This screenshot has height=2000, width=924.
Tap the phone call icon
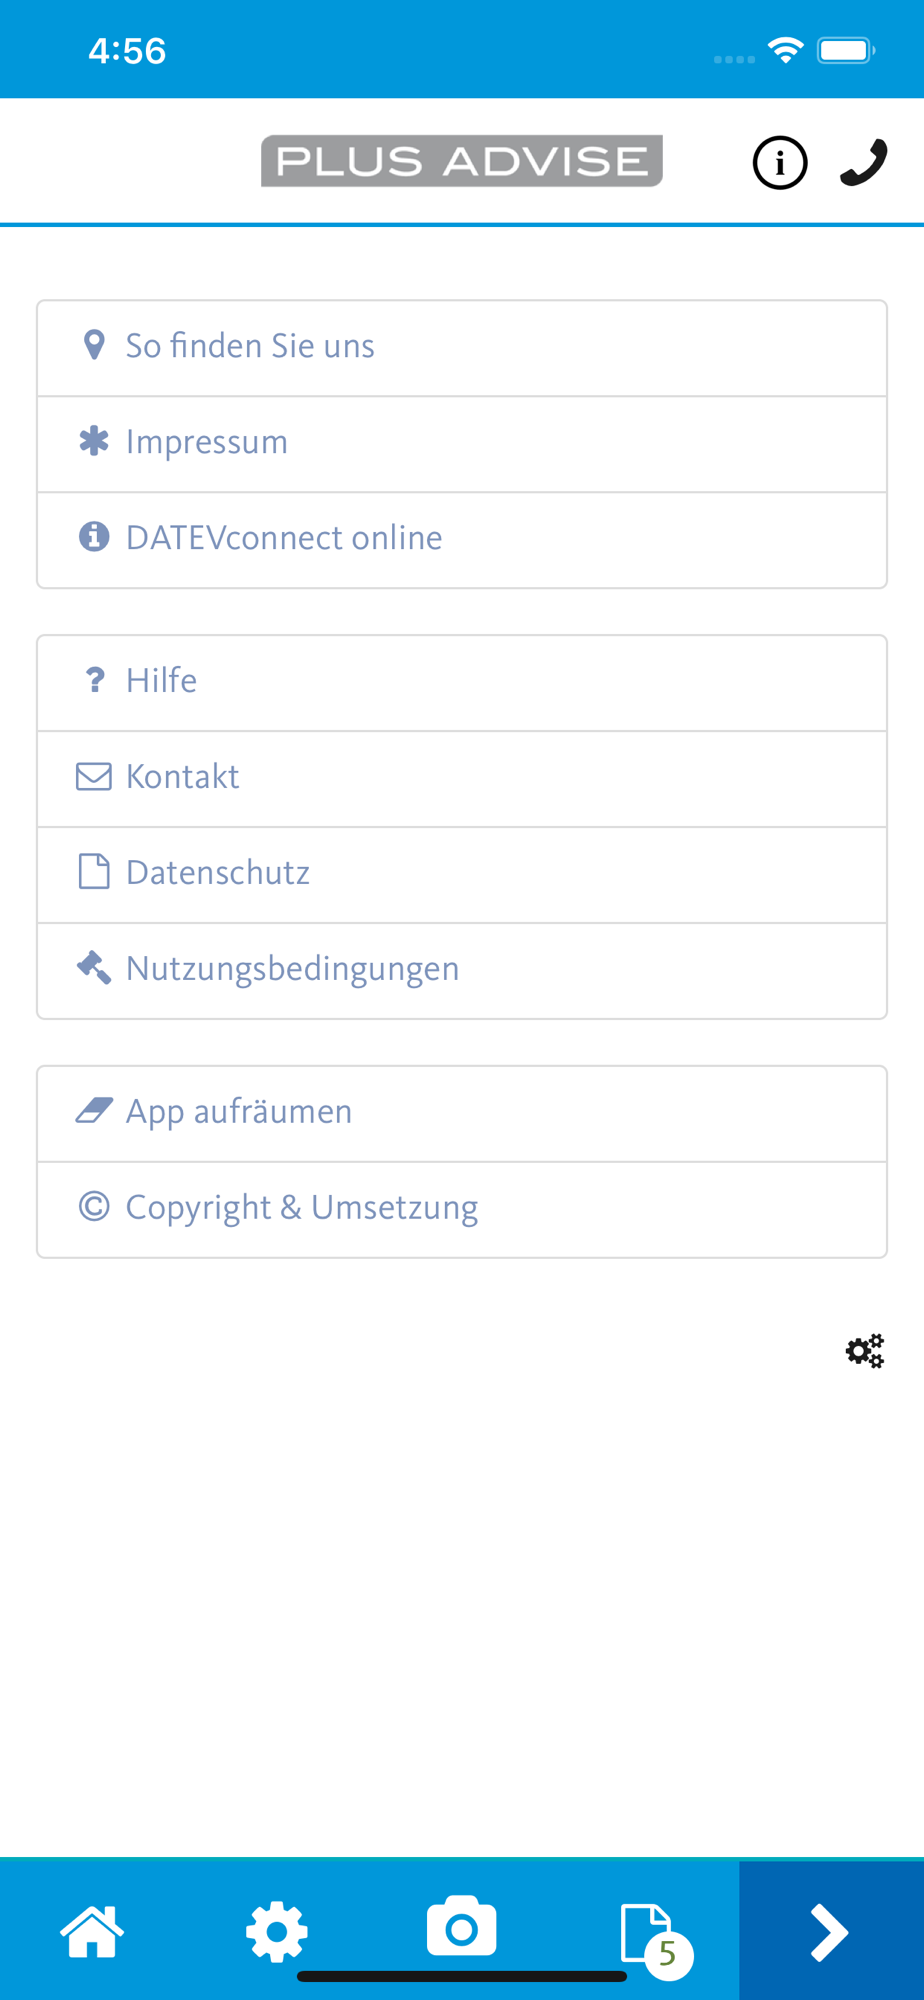click(x=864, y=163)
